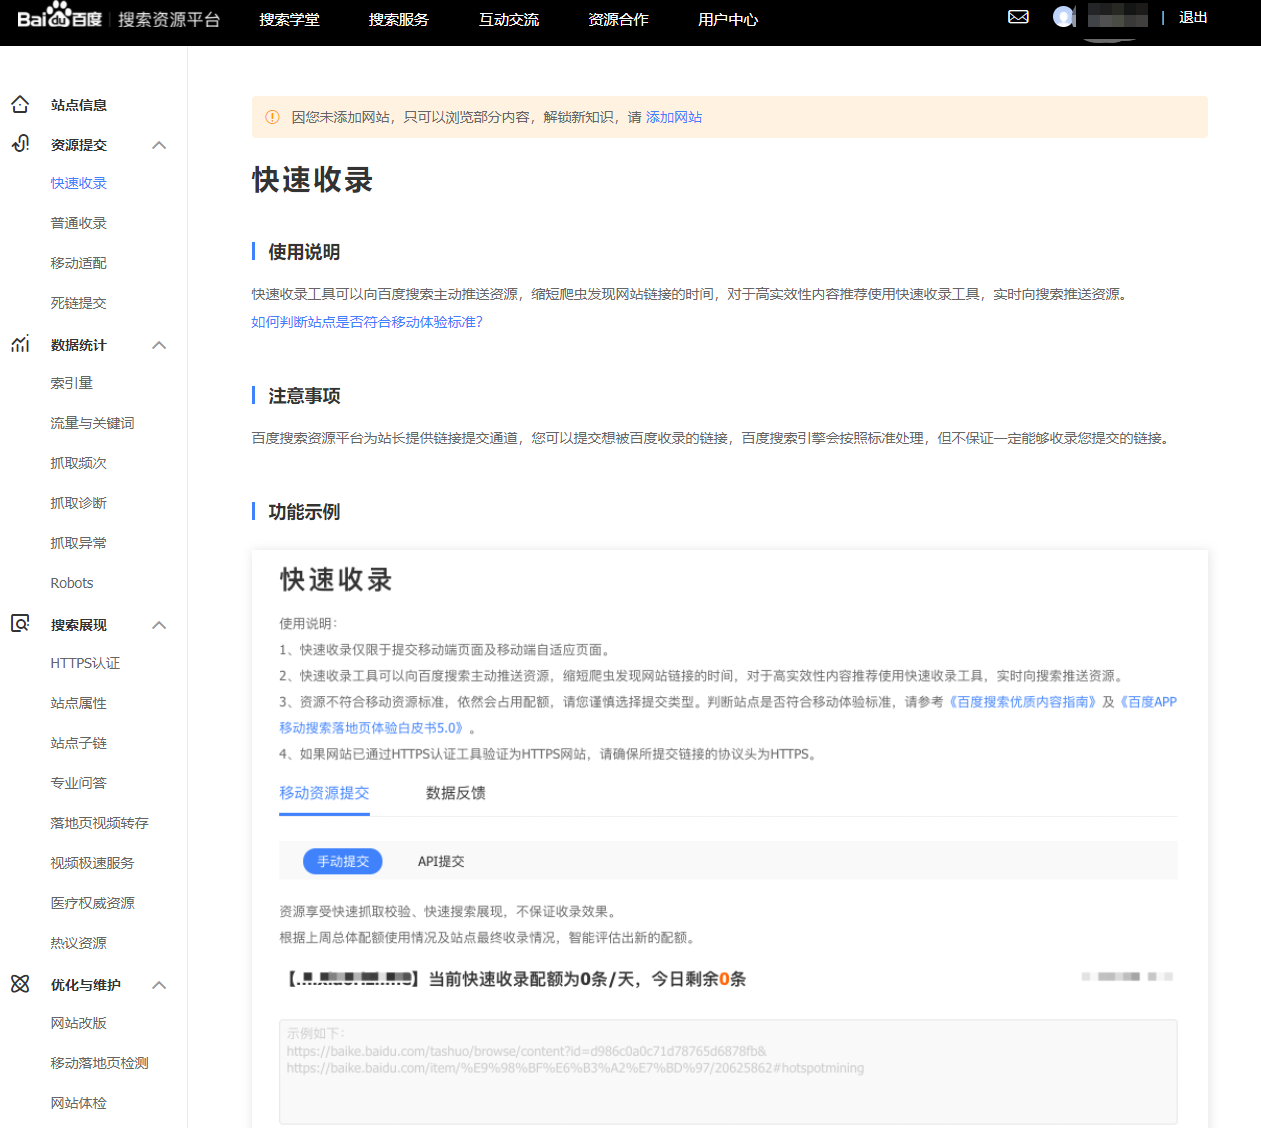The width and height of the screenshot is (1261, 1128).
Task: Open 流量与关键词 in the sidebar
Action: click(93, 423)
